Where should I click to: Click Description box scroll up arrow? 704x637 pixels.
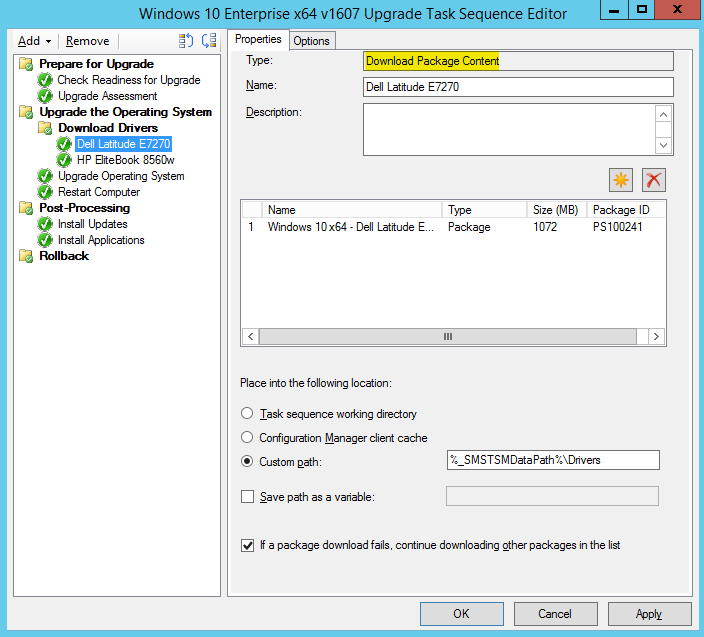[x=664, y=114]
